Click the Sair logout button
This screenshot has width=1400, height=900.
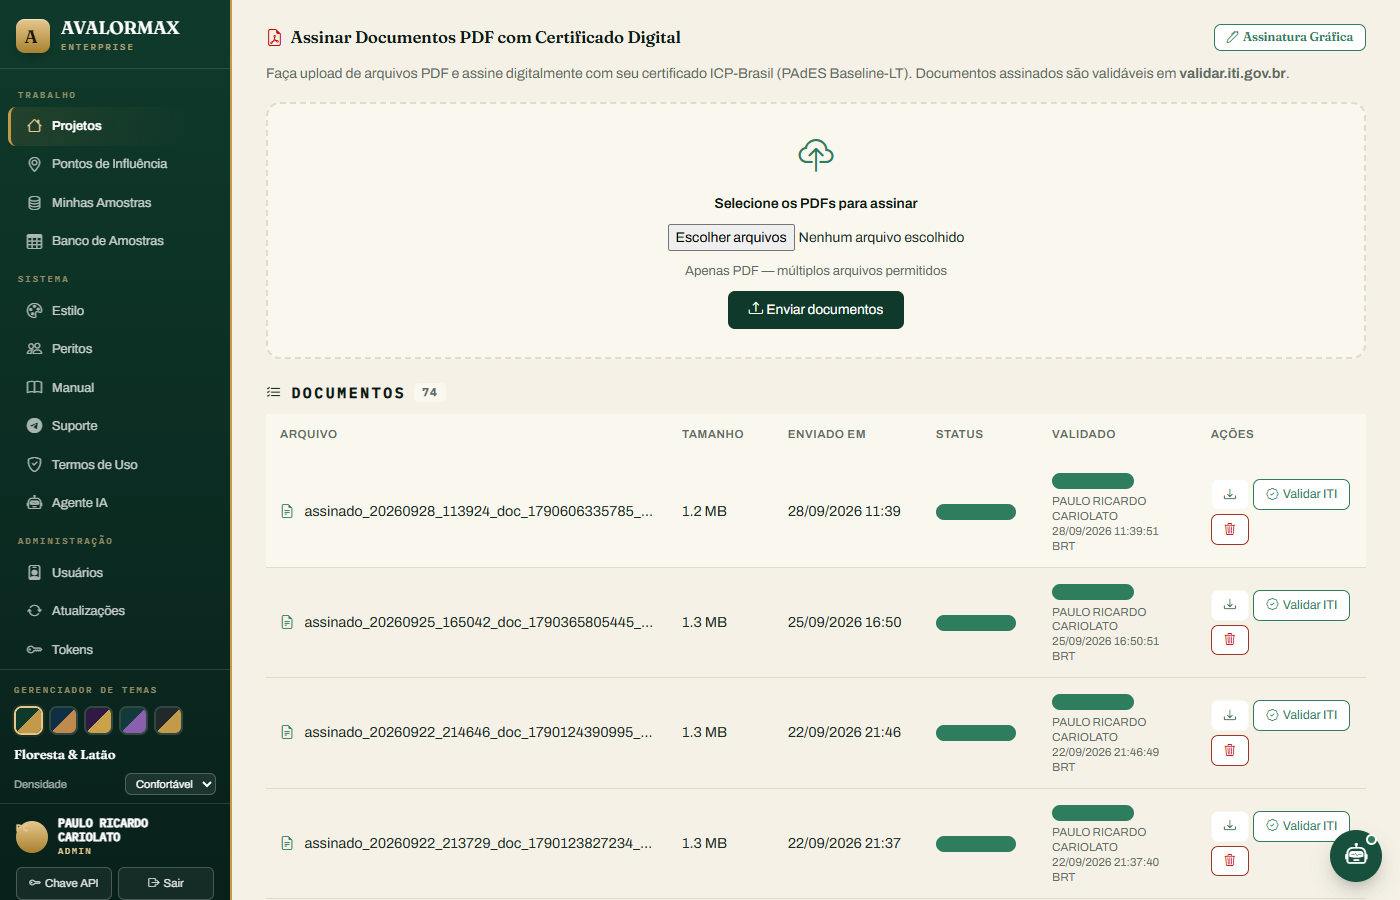166,883
